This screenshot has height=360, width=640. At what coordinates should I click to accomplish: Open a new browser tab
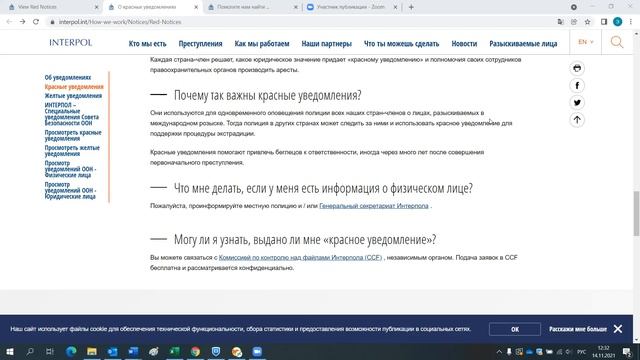[x=411, y=7]
